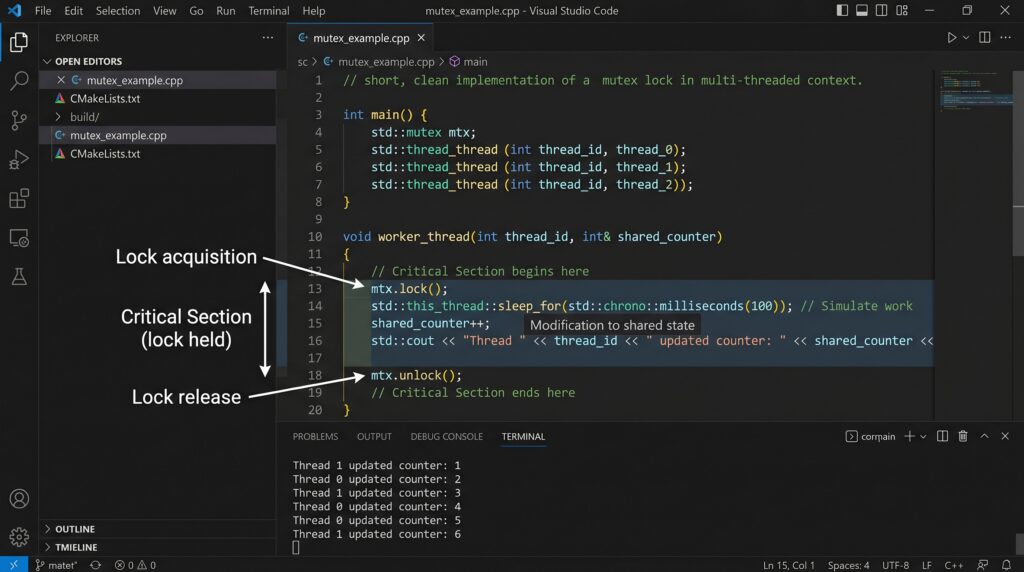Customize layout icon in title bar
This screenshot has height=572, width=1024.
[902, 10]
